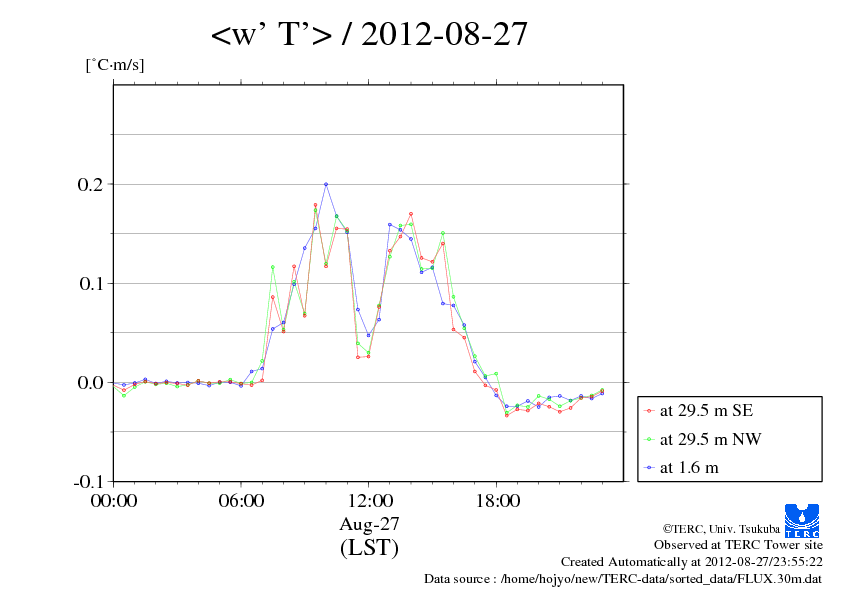Click the 'Aug-27' date label
842x595 pixels.
tap(369, 524)
